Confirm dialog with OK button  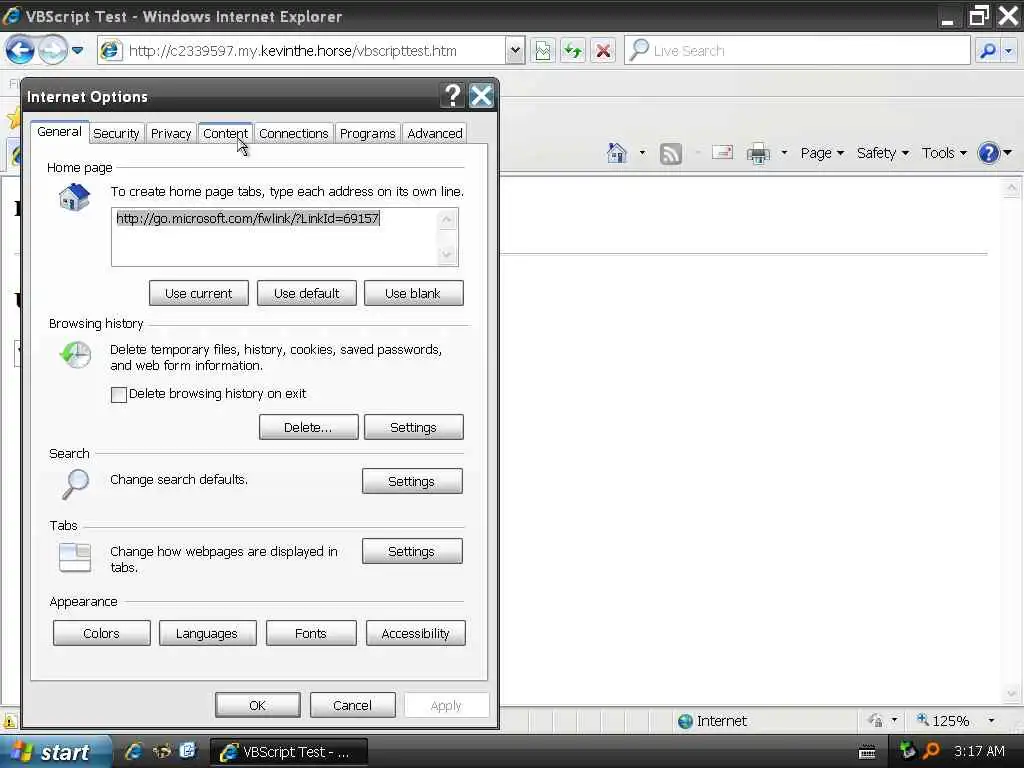point(257,705)
